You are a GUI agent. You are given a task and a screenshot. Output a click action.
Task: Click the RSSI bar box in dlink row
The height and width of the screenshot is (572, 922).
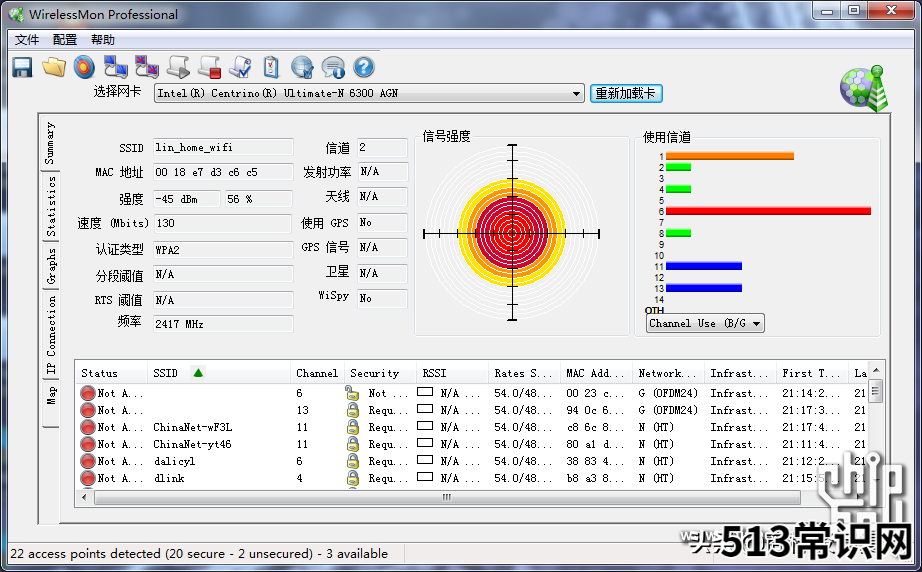click(x=425, y=477)
